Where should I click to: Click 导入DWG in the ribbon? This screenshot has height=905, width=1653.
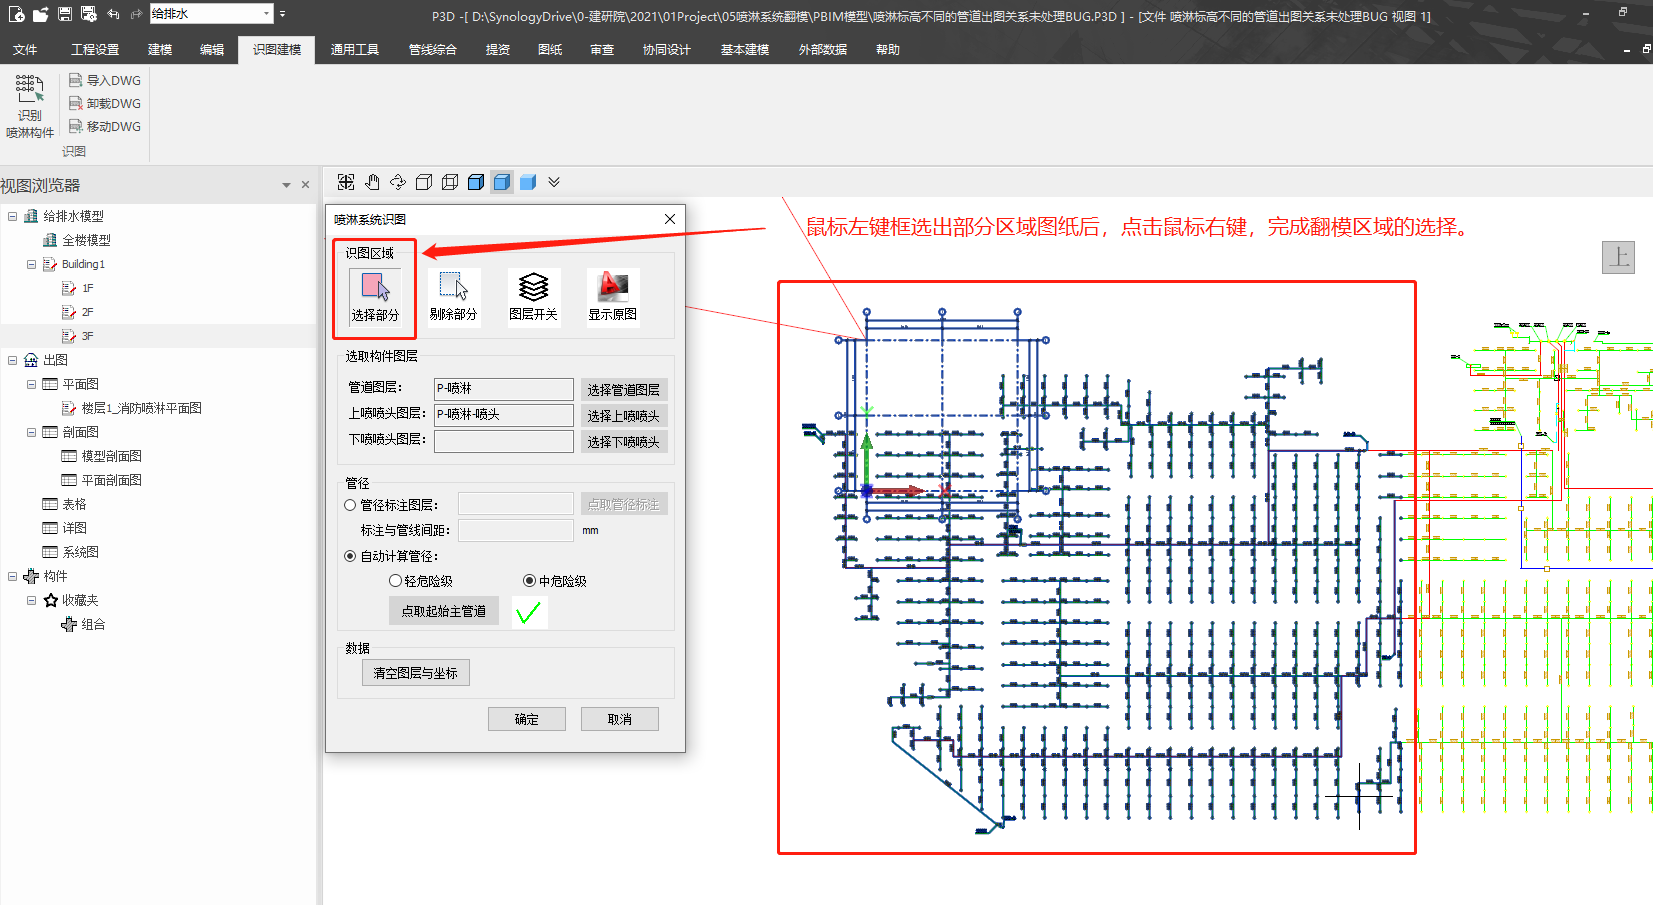(x=105, y=81)
